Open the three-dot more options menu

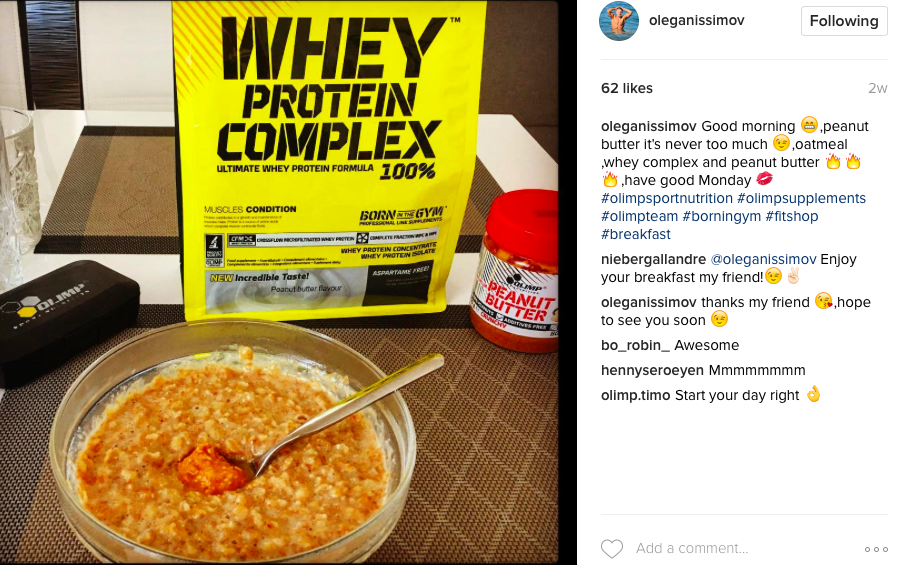point(876,549)
